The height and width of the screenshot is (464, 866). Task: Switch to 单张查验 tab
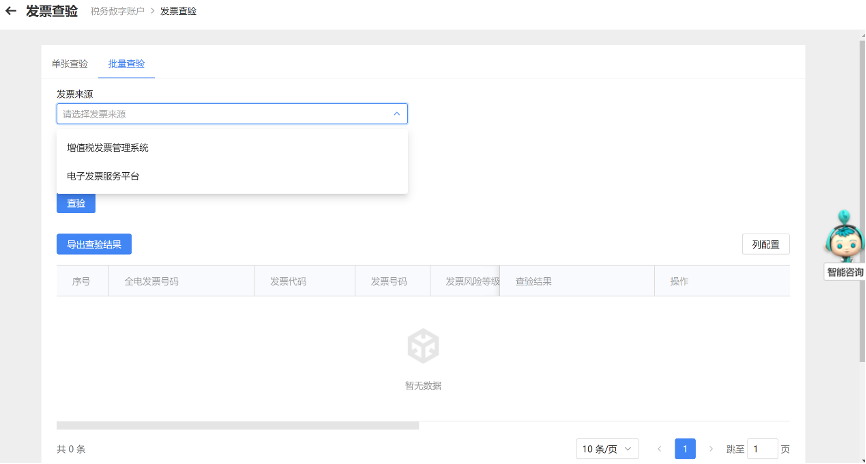pos(70,63)
